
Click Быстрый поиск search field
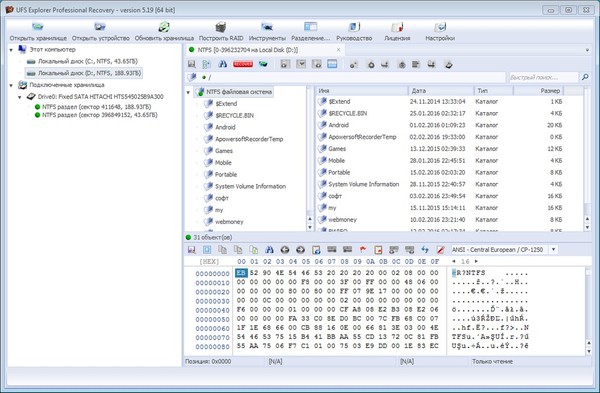[x=543, y=77]
